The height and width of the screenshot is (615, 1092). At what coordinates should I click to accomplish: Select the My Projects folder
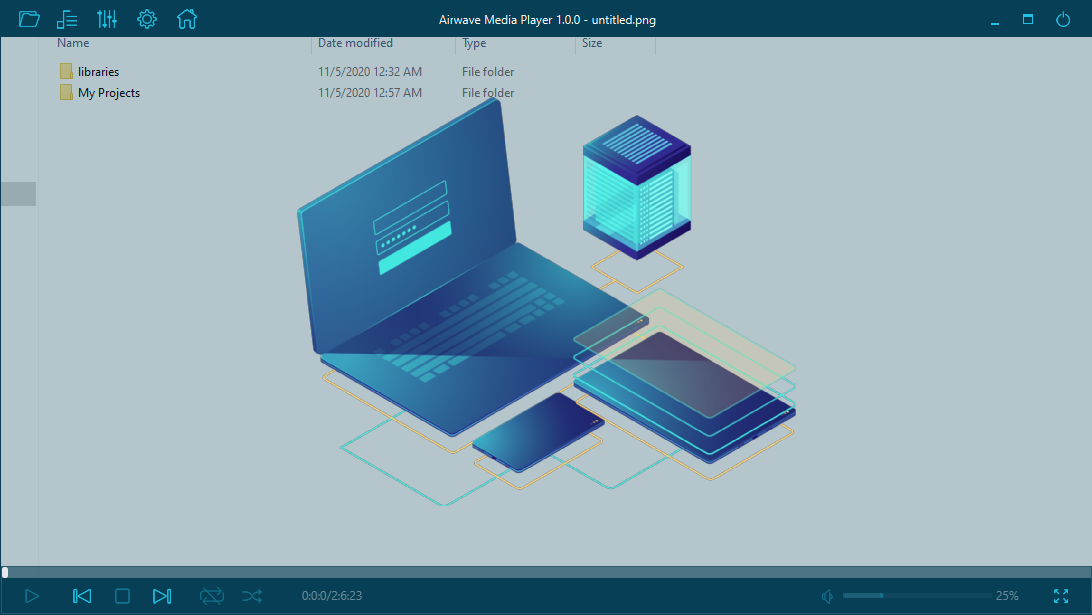click(109, 93)
